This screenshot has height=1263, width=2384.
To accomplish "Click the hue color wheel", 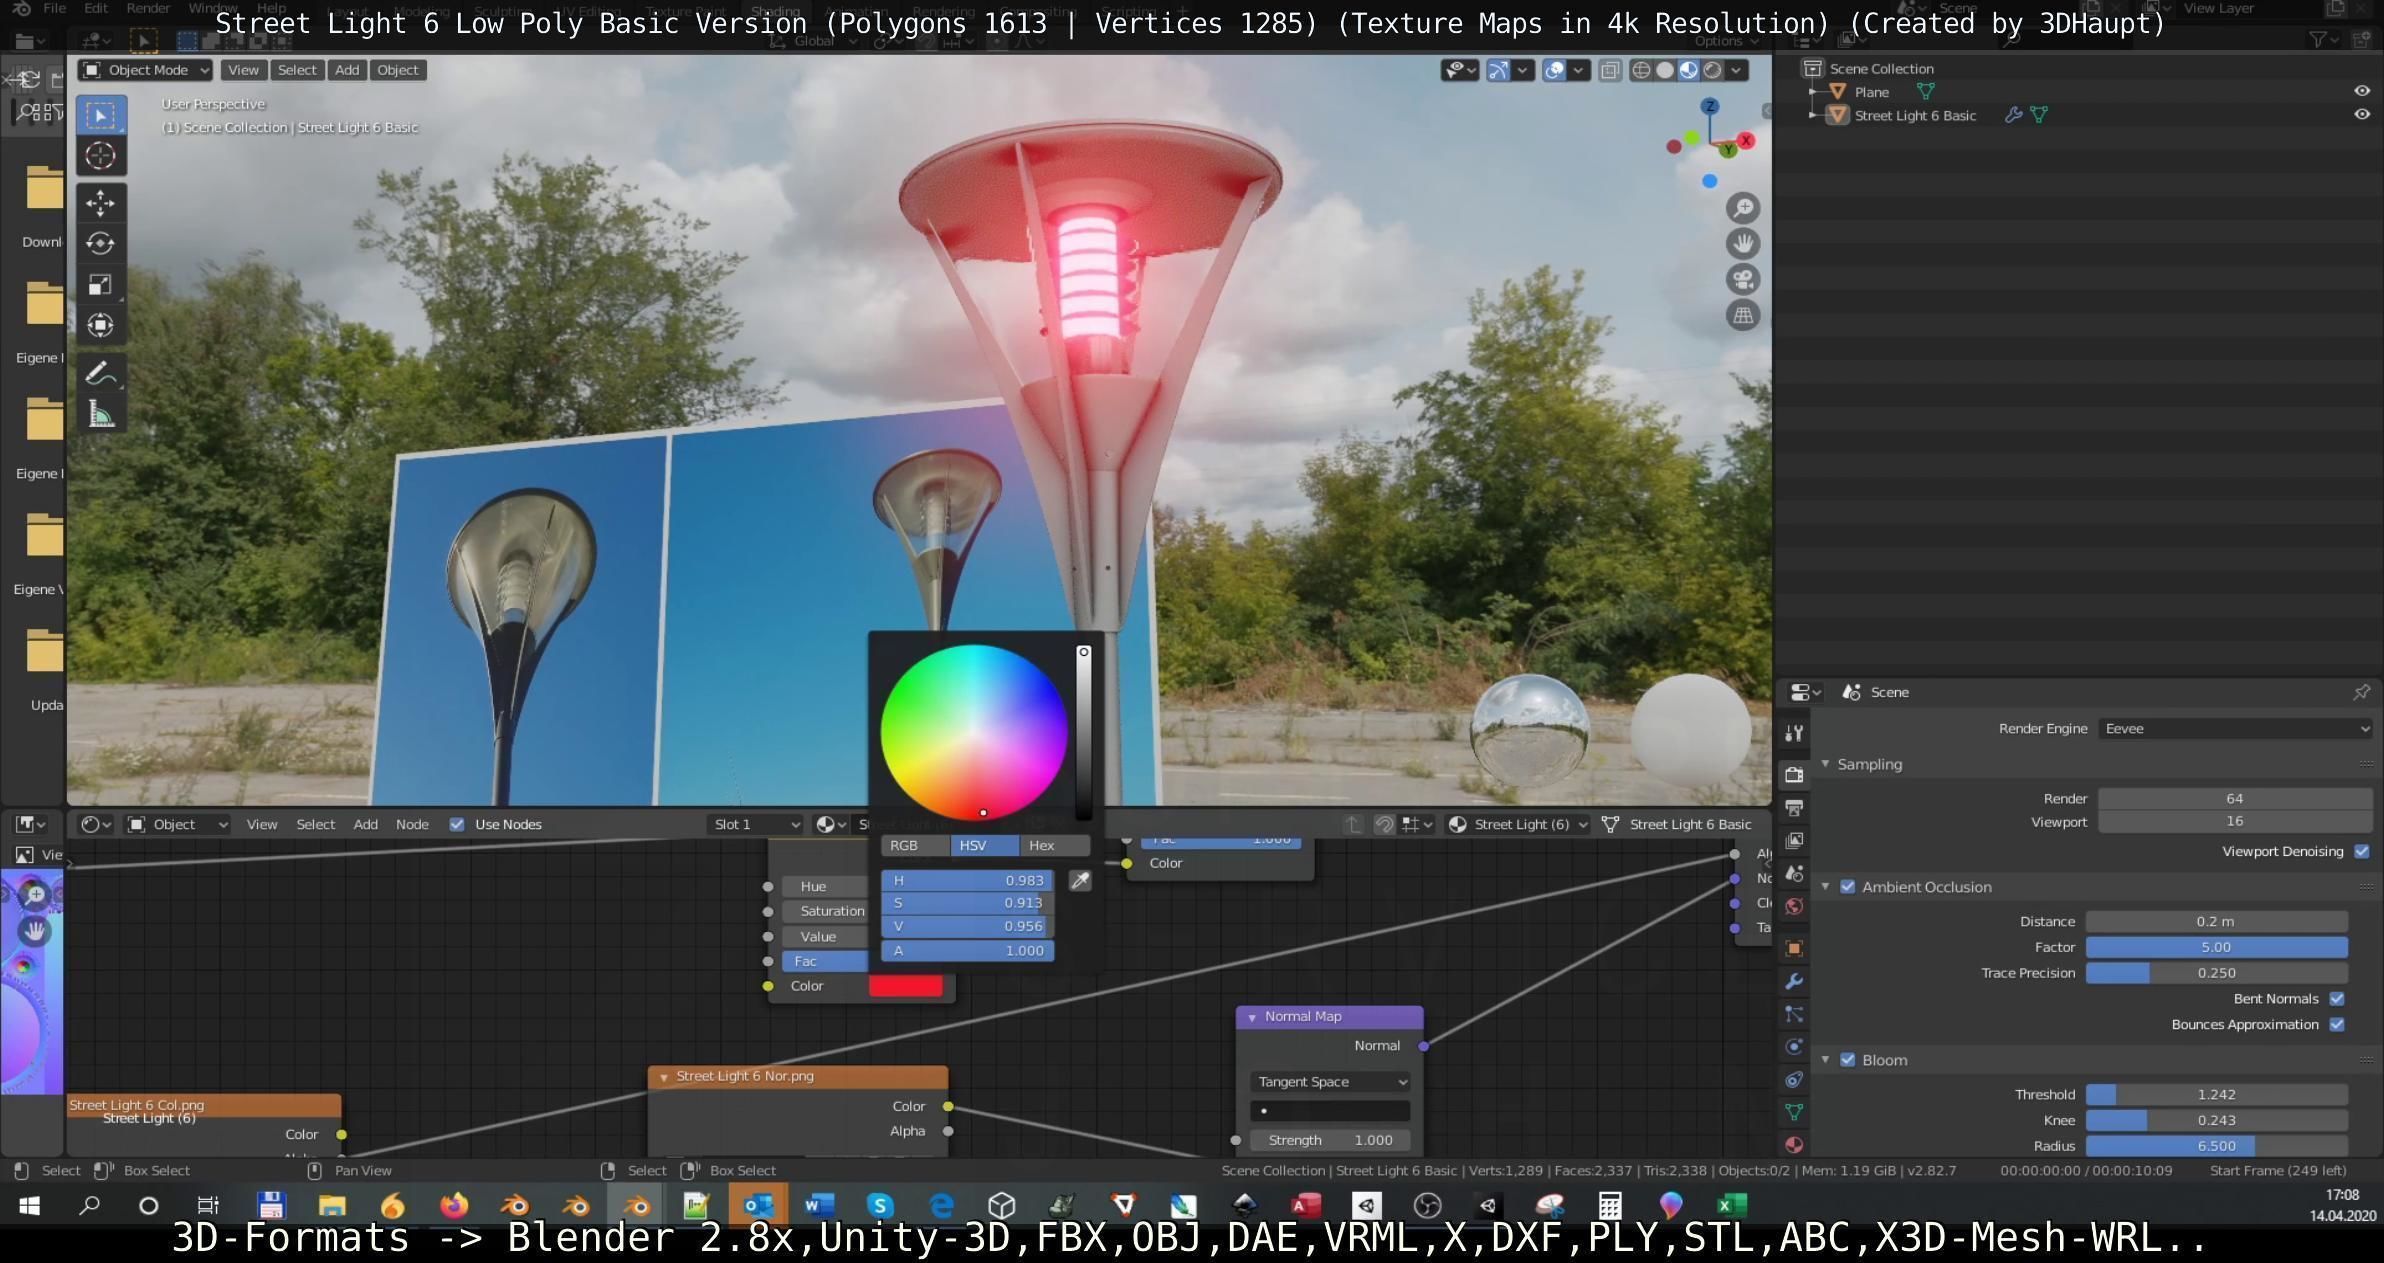I will [x=974, y=732].
